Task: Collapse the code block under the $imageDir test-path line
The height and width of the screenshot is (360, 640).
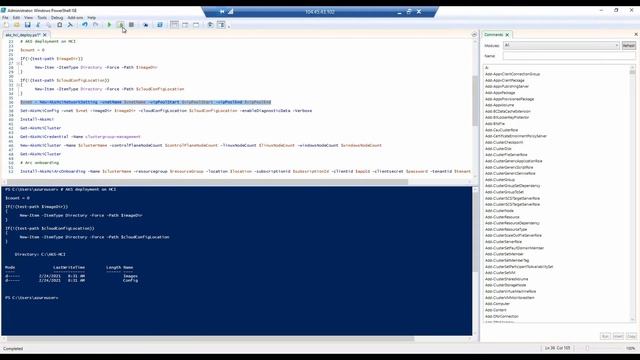Action: click(x=18, y=63)
